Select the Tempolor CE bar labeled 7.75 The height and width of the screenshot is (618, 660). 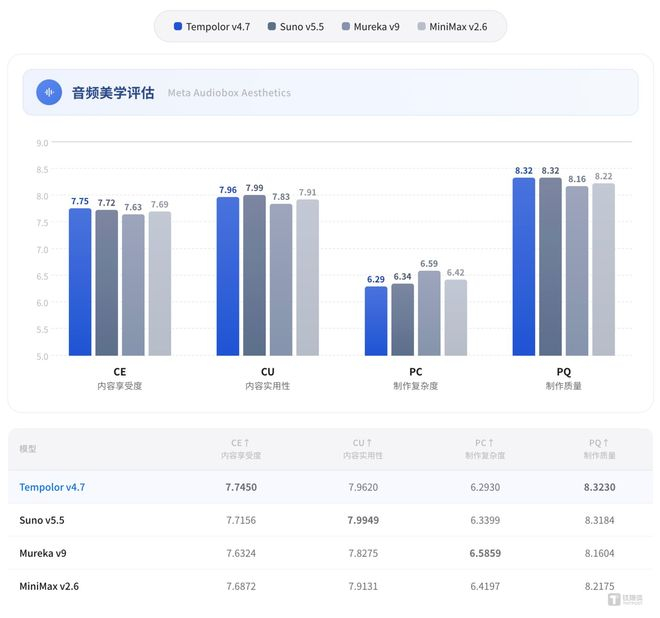pyautogui.click(x=80, y=282)
